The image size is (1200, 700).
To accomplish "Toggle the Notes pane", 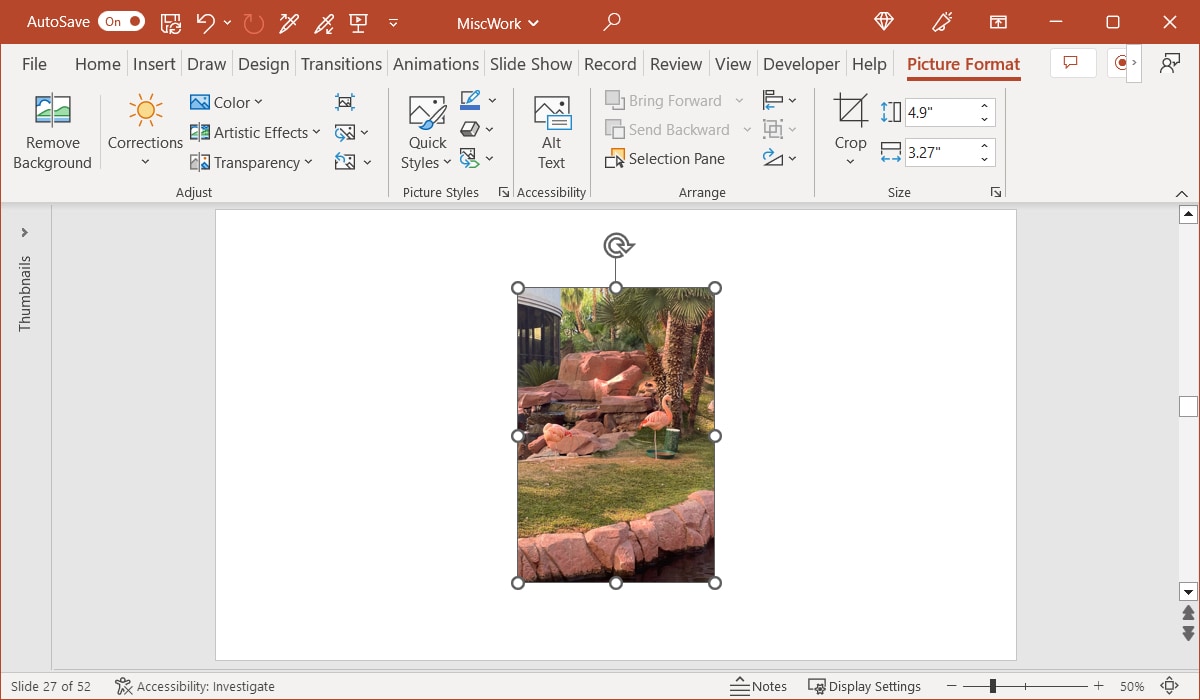I will [758, 686].
